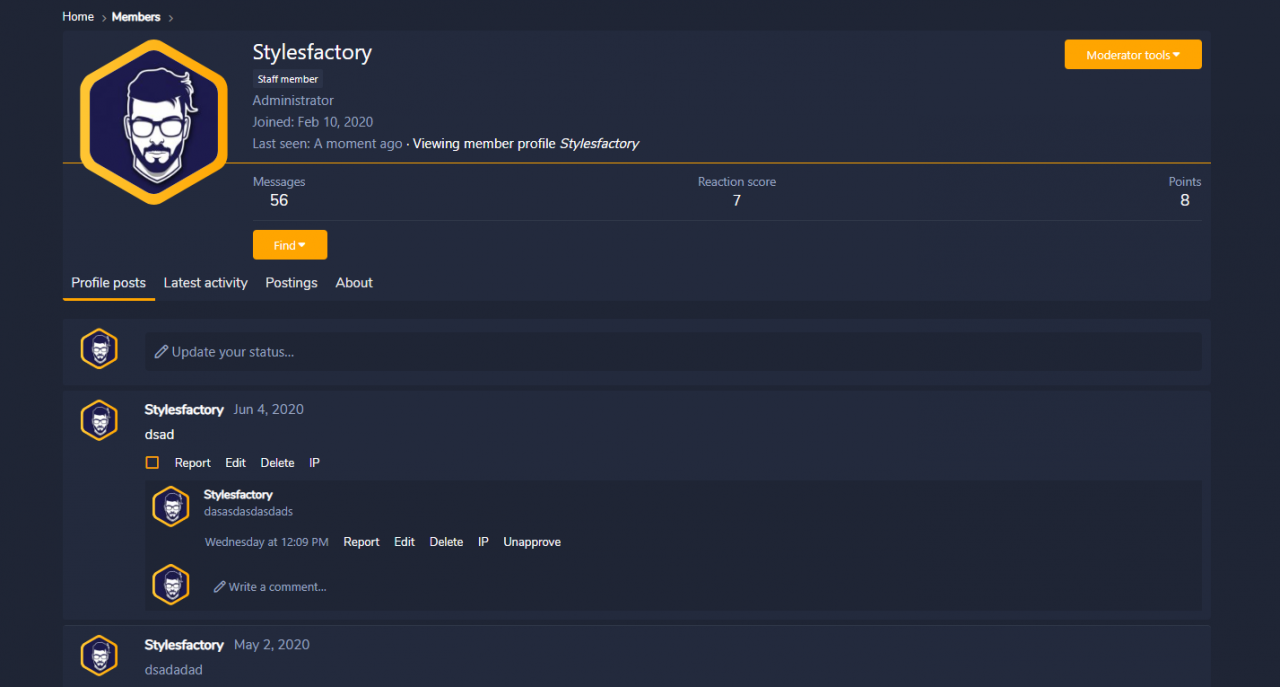Open the Moderator tools dropdown
The image size is (1280, 687).
click(x=1133, y=55)
